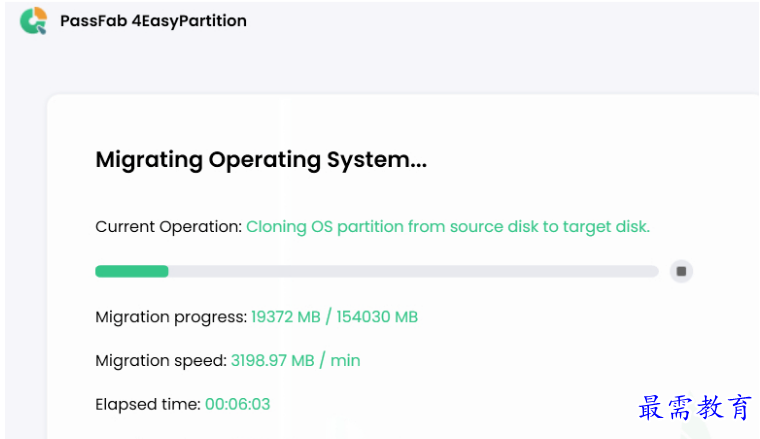The height and width of the screenshot is (439, 760).
Task: Click the 19372 MB / 154030 MB value
Action: [x=334, y=317]
